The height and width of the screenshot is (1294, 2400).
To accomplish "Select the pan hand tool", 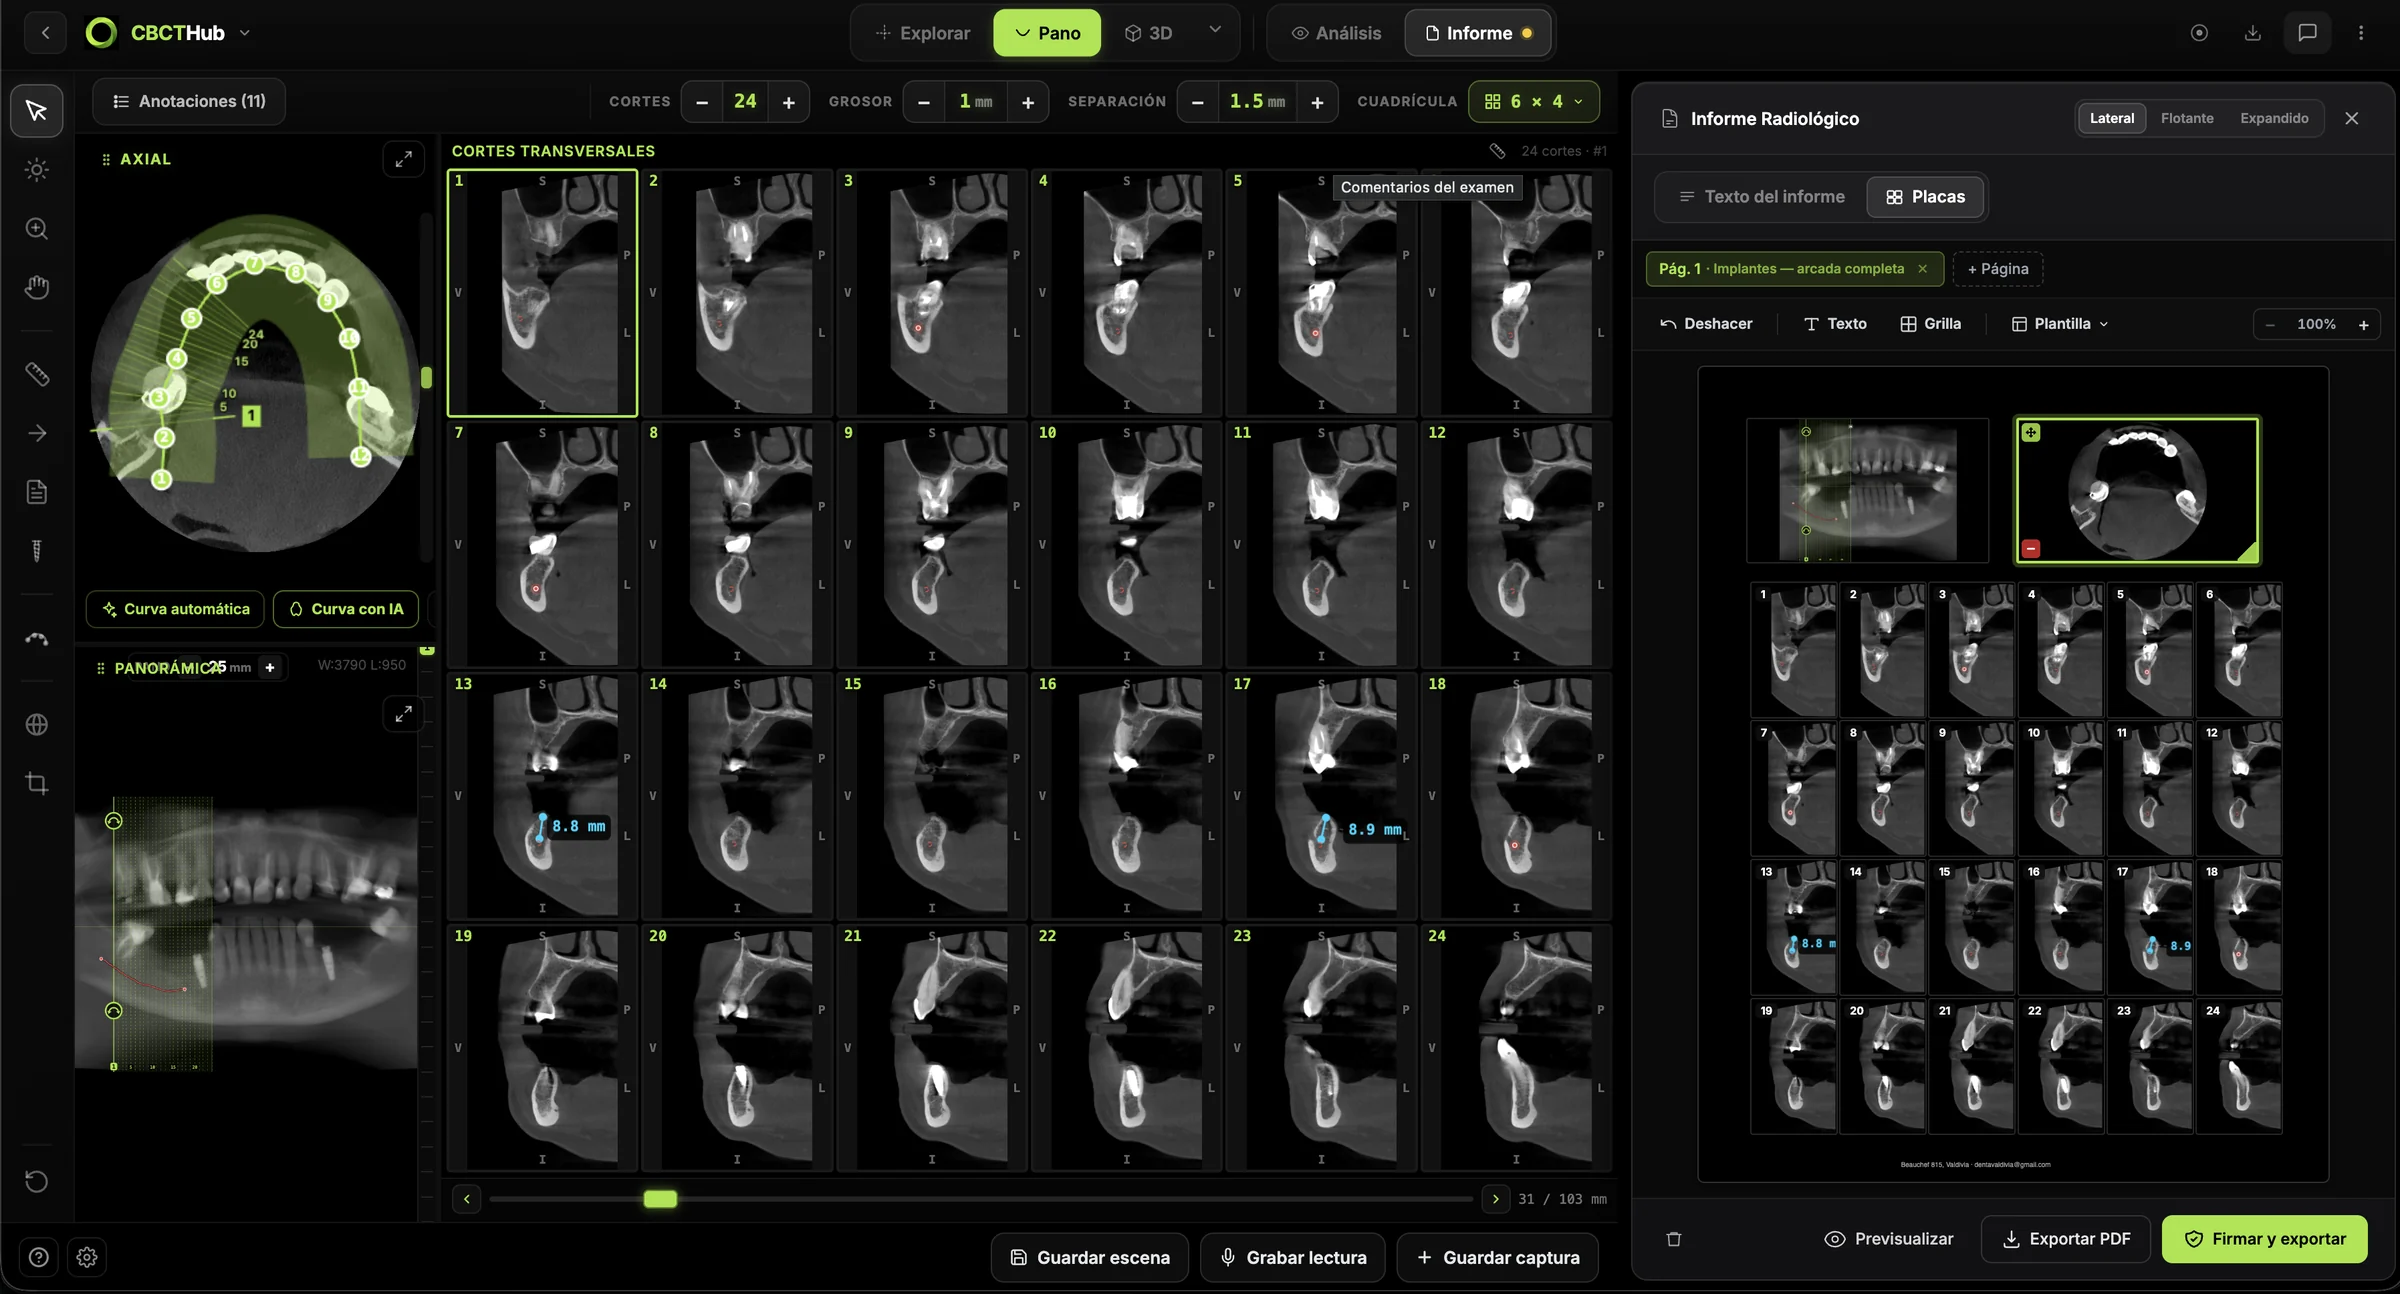I will [x=37, y=288].
